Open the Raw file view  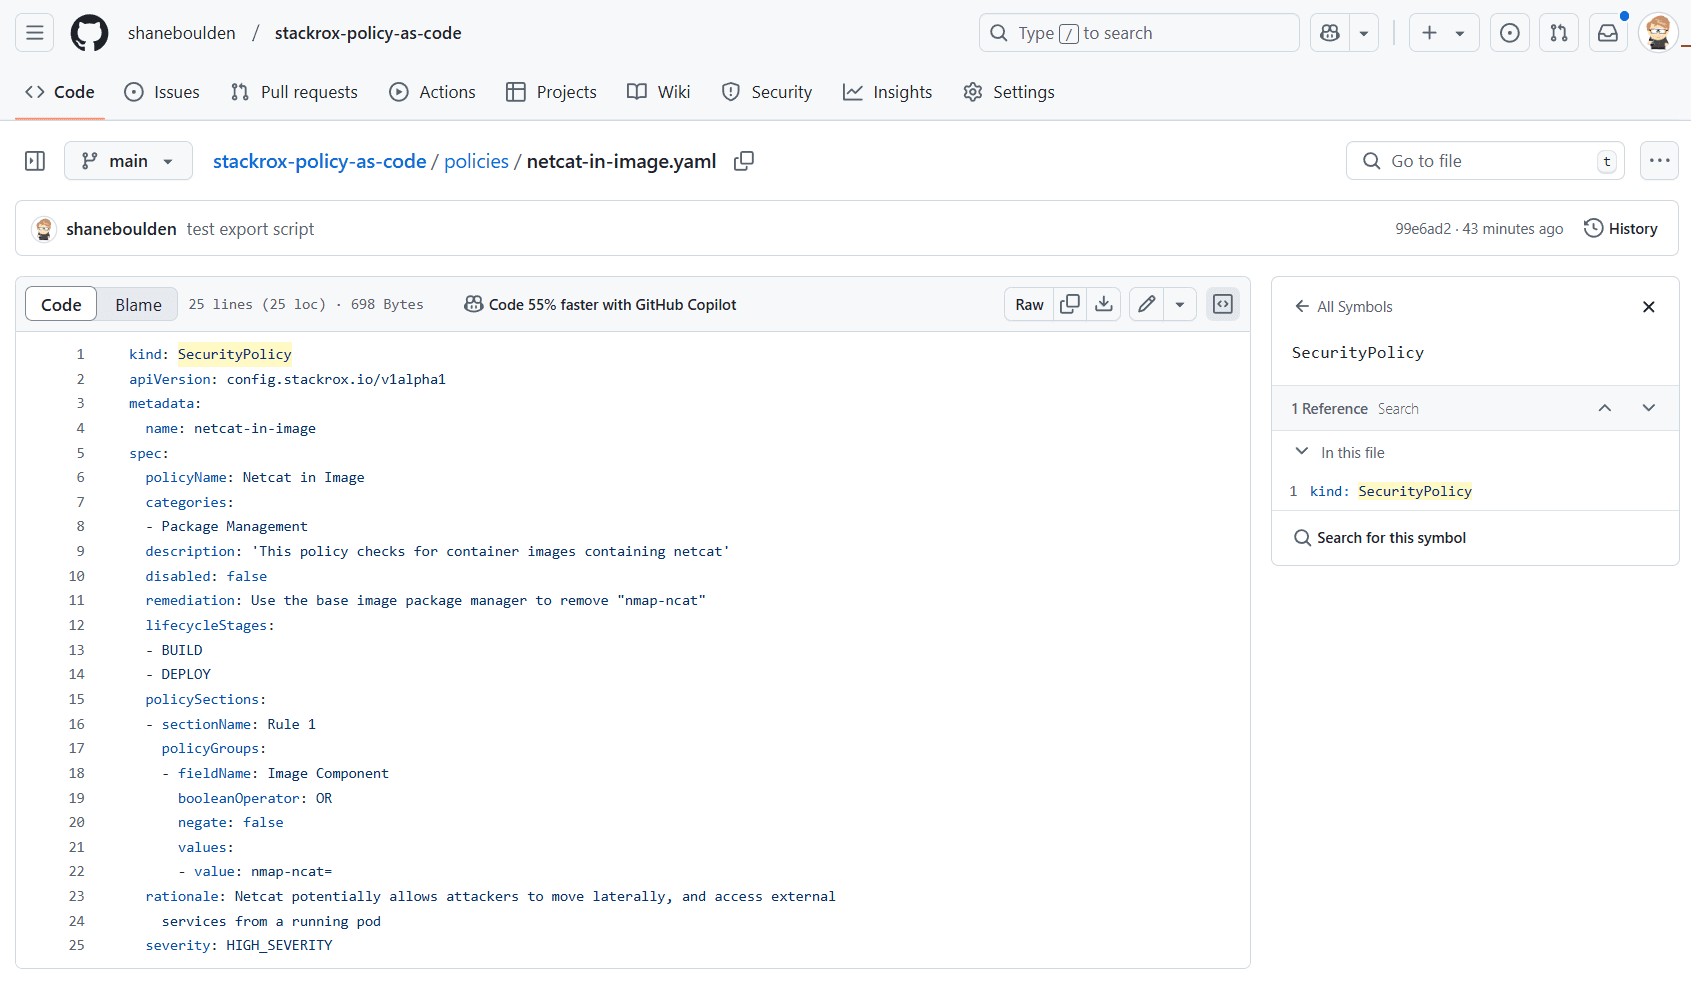(1030, 305)
